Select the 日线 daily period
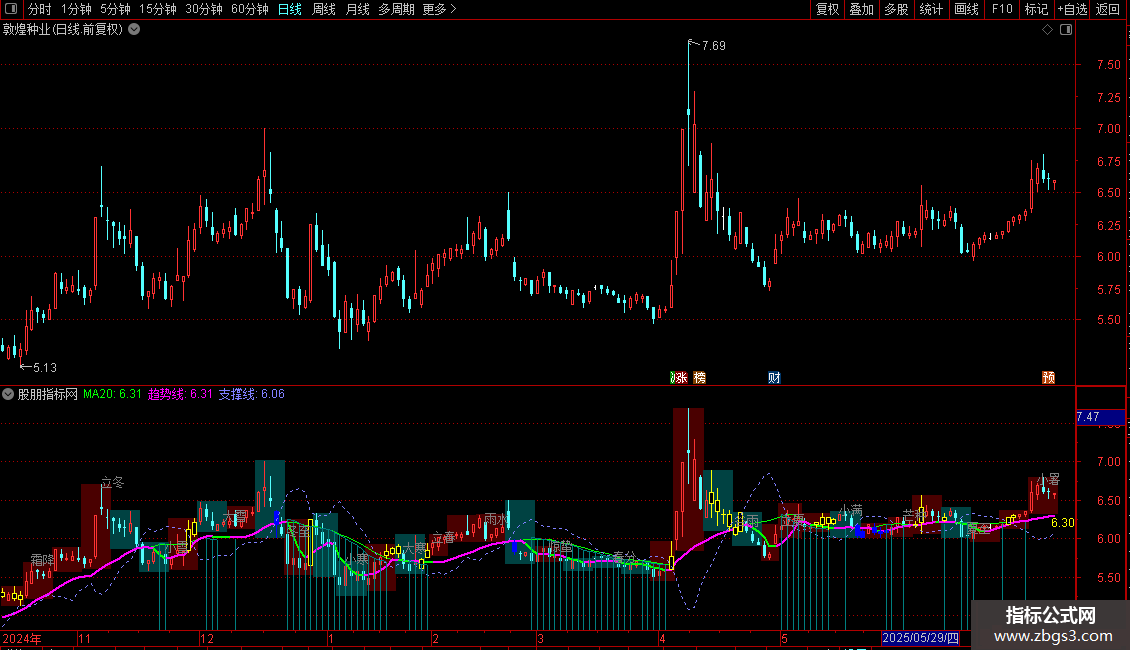Screen dimensions: 1130x650 click(x=290, y=9)
